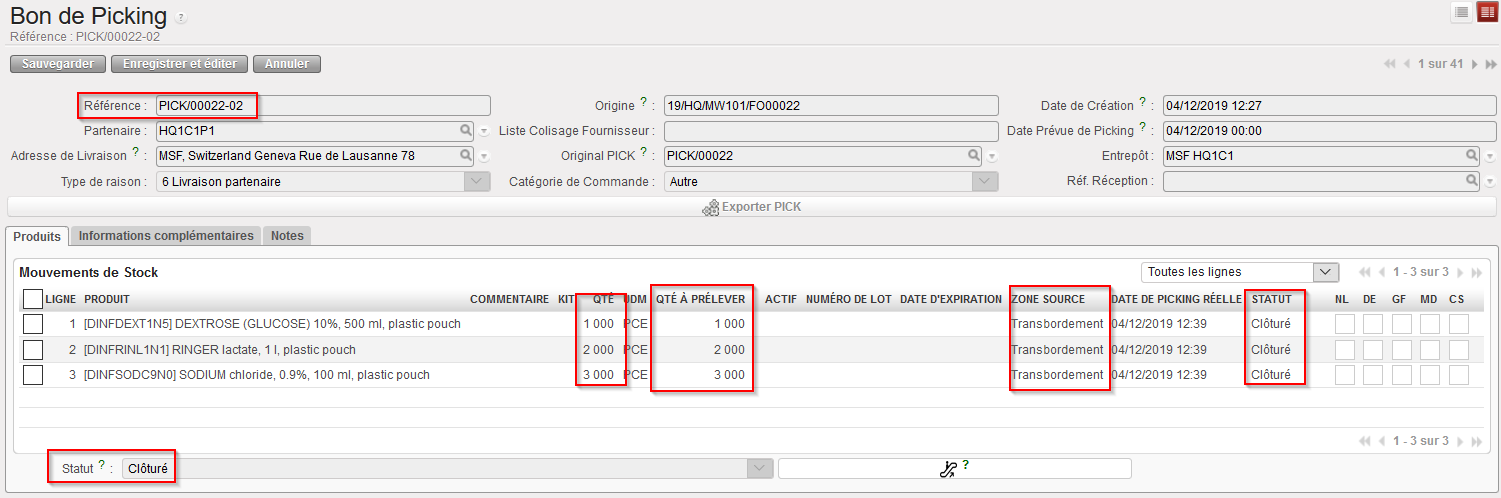Click search icon in Entrepôt field

pyautogui.click(x=1472, y=156)
